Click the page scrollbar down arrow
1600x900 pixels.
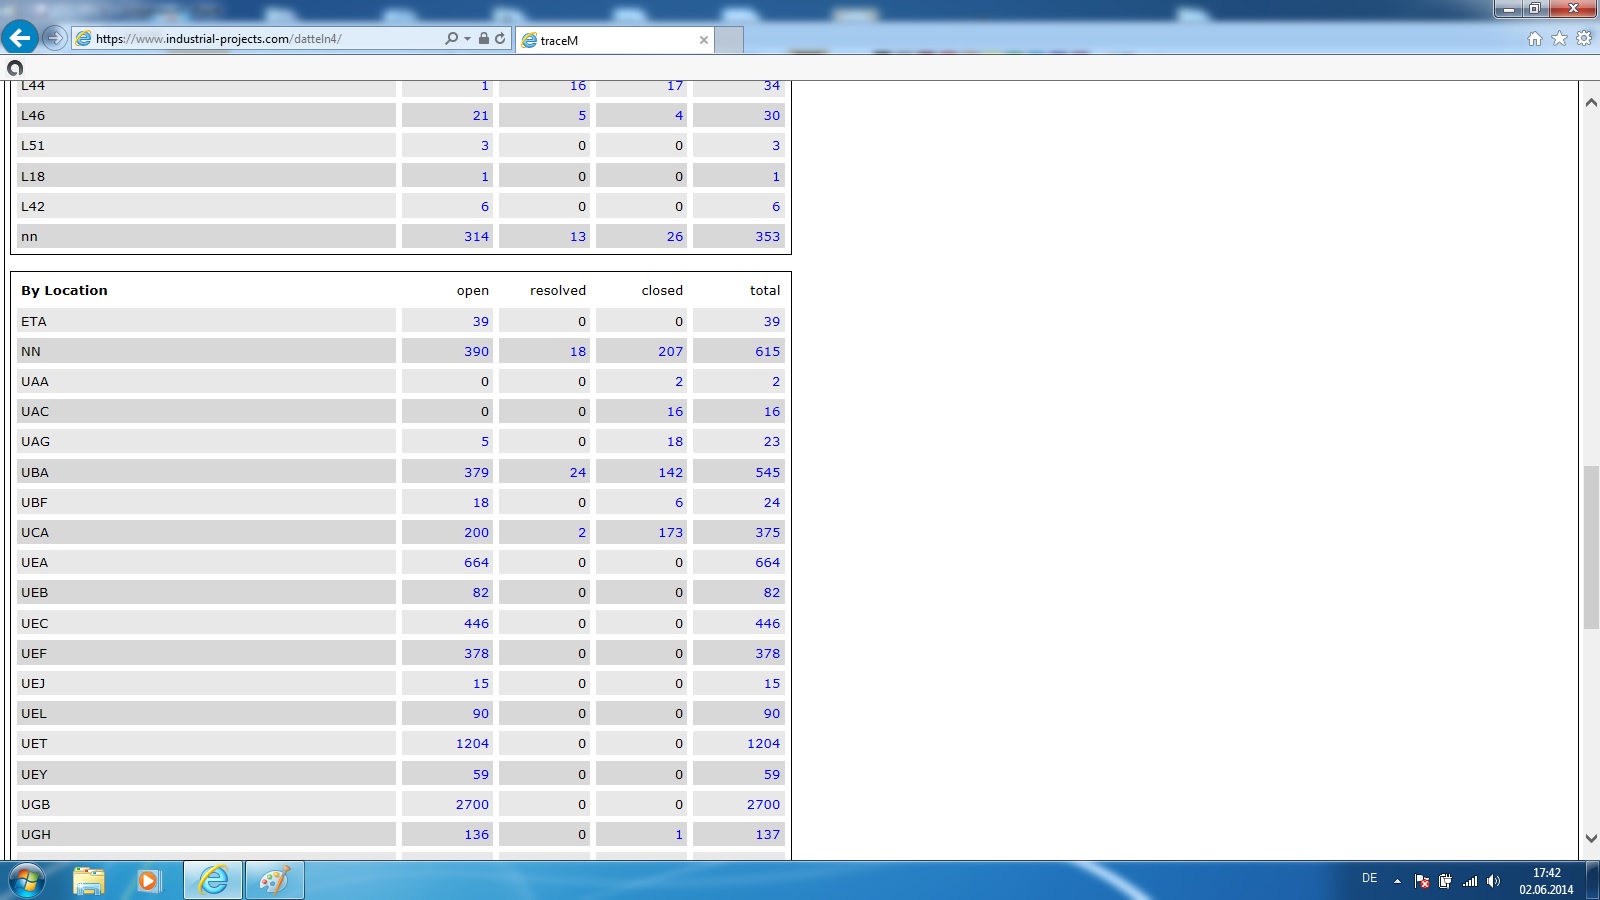[1590, 838]
